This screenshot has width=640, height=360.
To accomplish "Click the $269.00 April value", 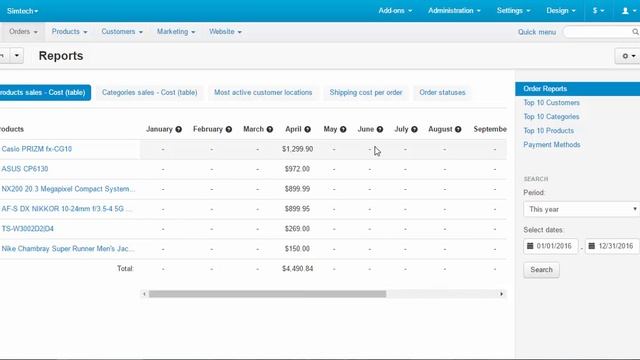I will (x=297, y=229).
